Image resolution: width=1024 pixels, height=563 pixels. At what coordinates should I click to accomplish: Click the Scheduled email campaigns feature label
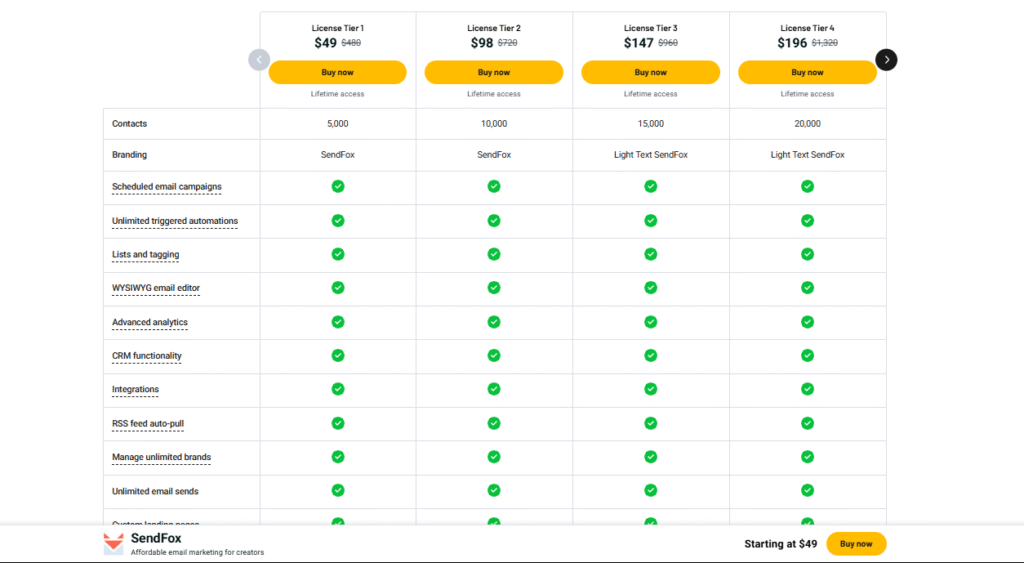(x=167, y=187)
